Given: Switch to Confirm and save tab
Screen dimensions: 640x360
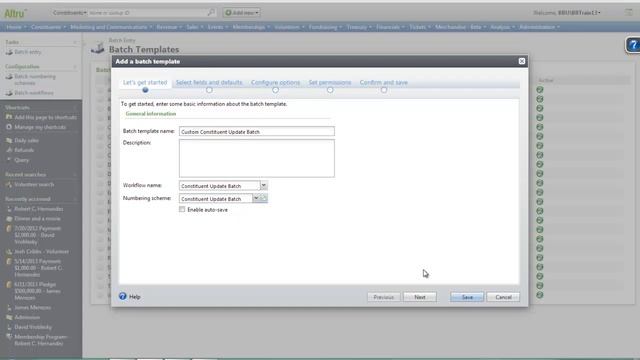Looking at the screenshot, I should pyautogui.click(x=384, y=82).
